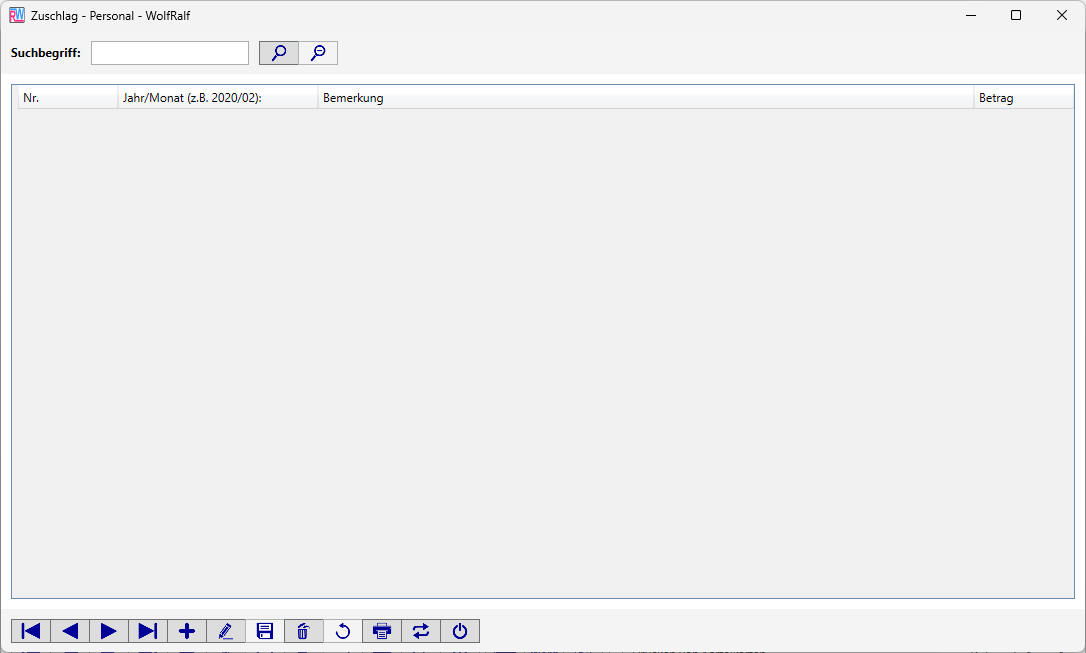
Task: Print the list with printer icon
Action: pos(382,631)
